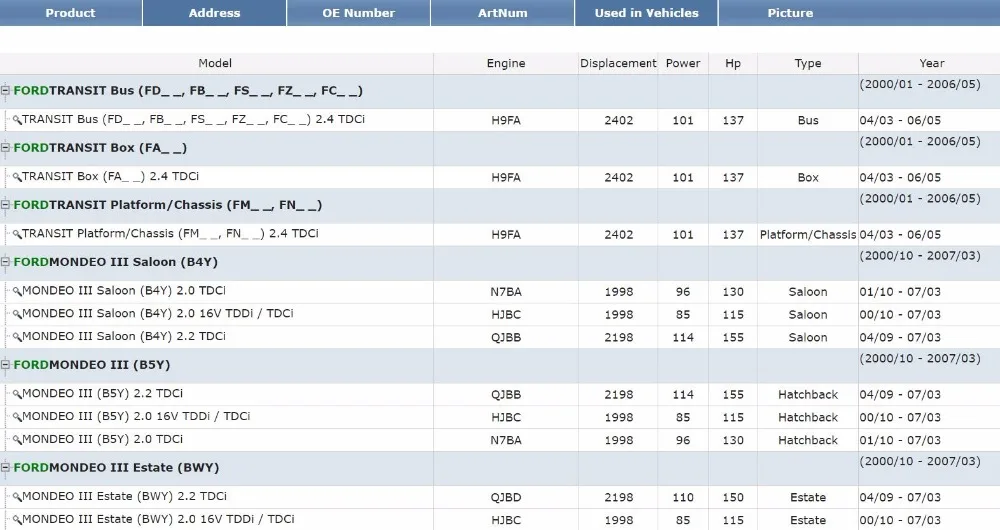Switch to the Address tab

tap(214, 13)
